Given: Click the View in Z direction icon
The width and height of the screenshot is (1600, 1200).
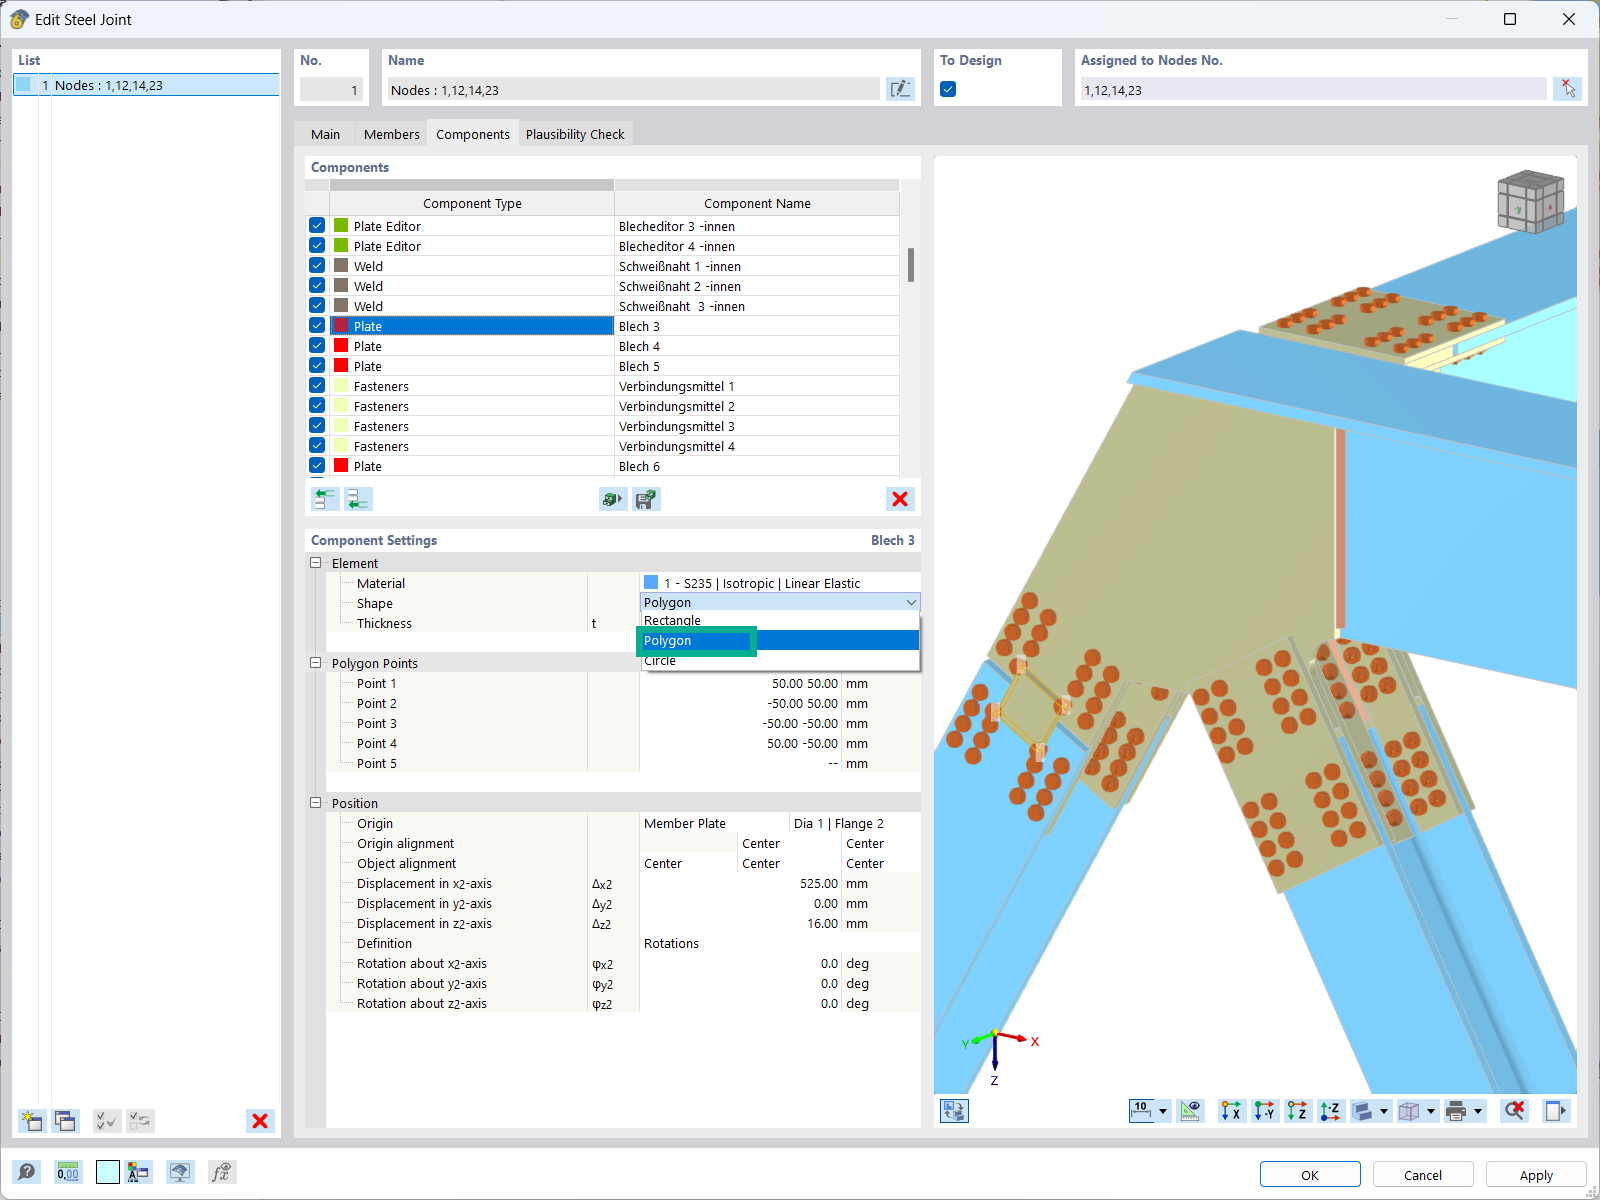Looking at the screenshot, I should [x=1297, y=1110].
